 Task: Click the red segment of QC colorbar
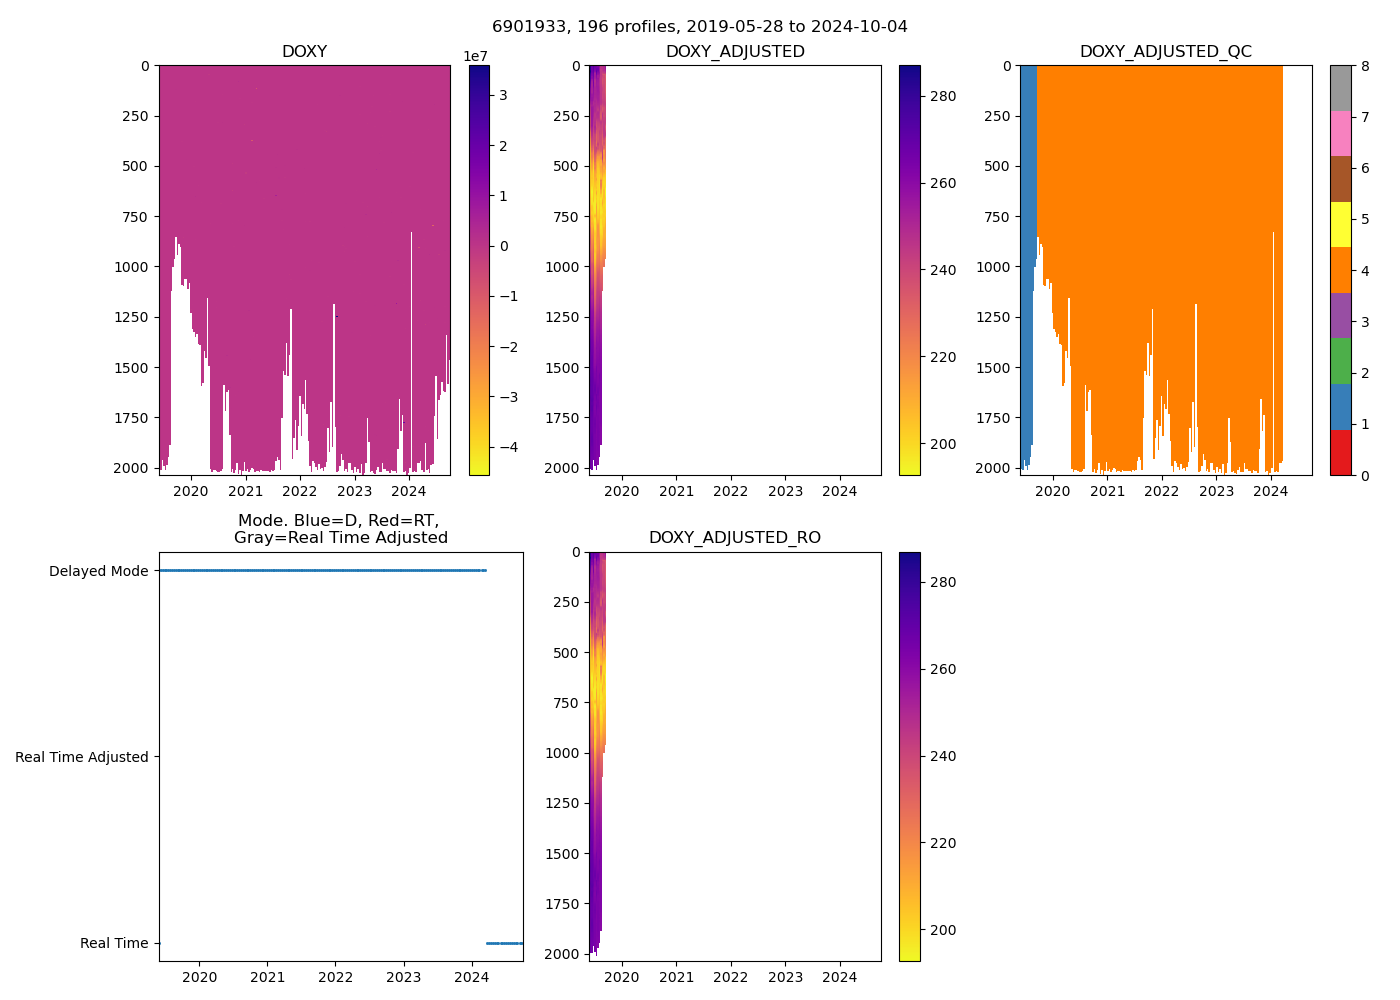tap(1340, 452)
